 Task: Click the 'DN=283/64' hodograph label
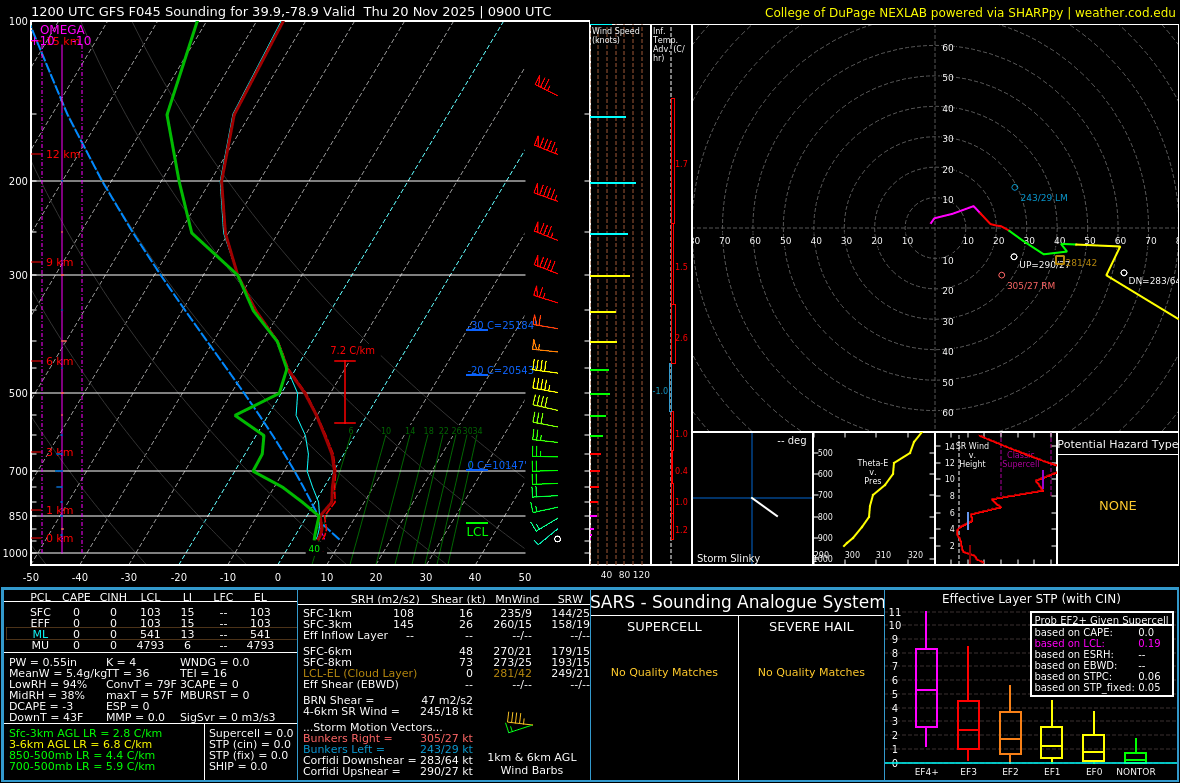[x=1154, y=281]
